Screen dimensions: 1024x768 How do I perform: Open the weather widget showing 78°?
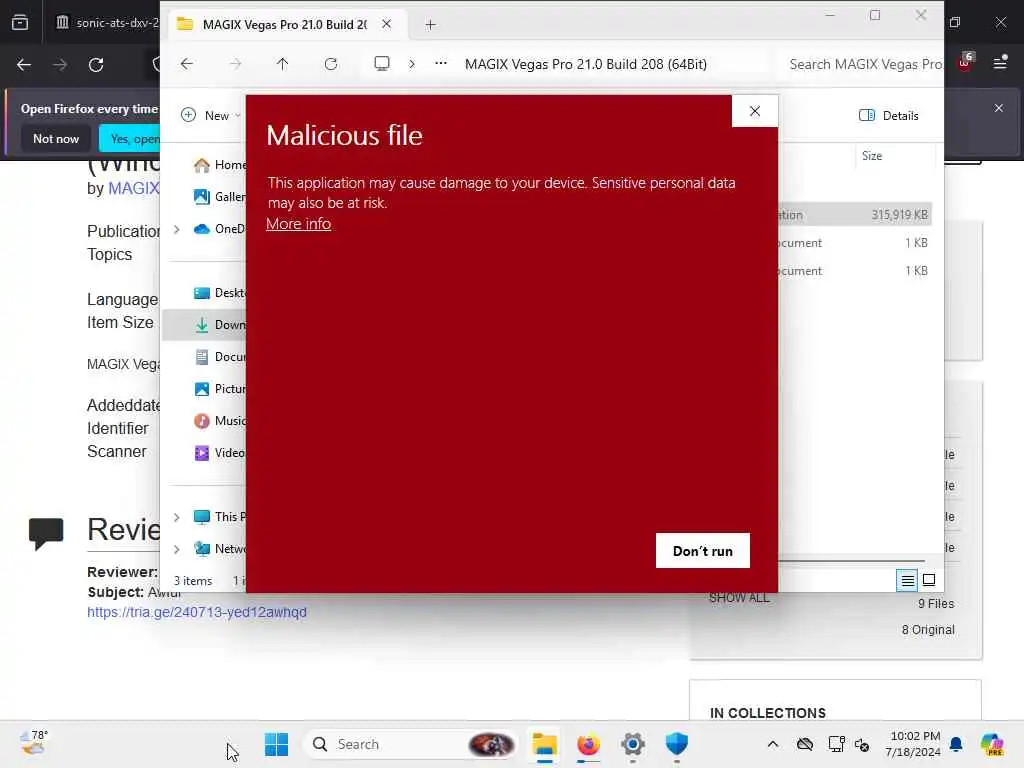coord(33,743)
